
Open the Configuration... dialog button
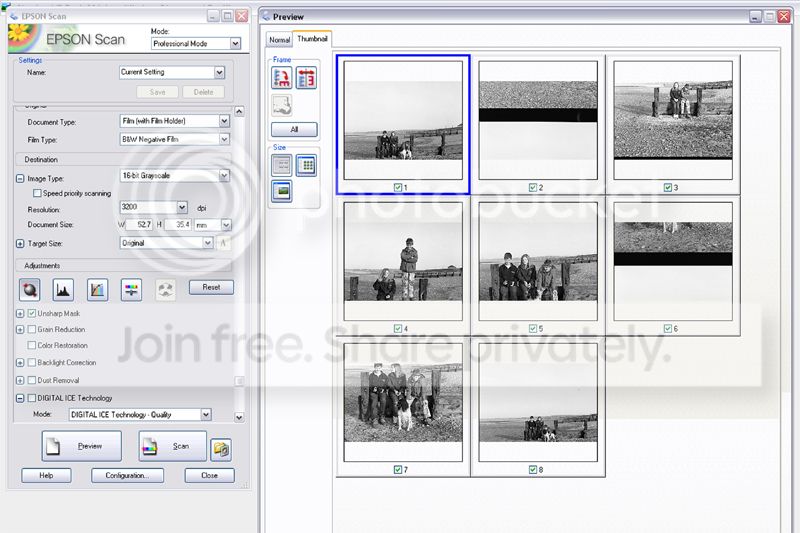tap(127, 475)
